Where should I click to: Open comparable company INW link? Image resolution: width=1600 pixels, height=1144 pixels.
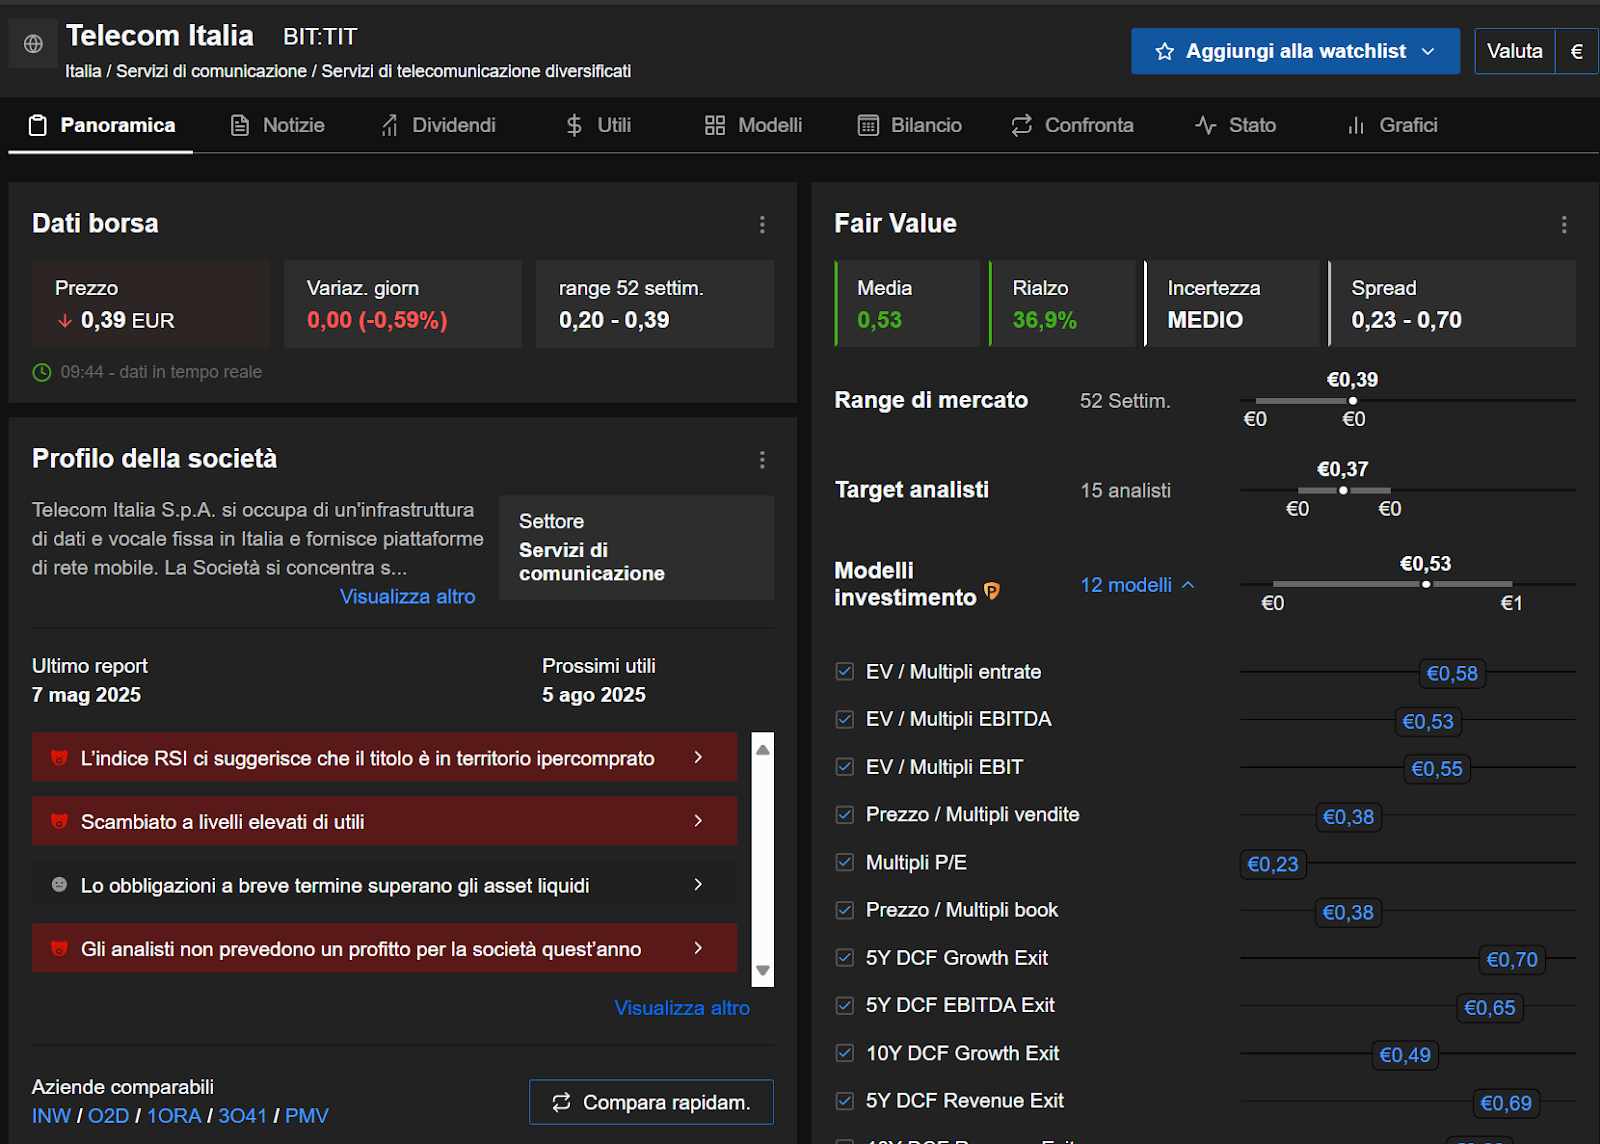coord(51,1116)
